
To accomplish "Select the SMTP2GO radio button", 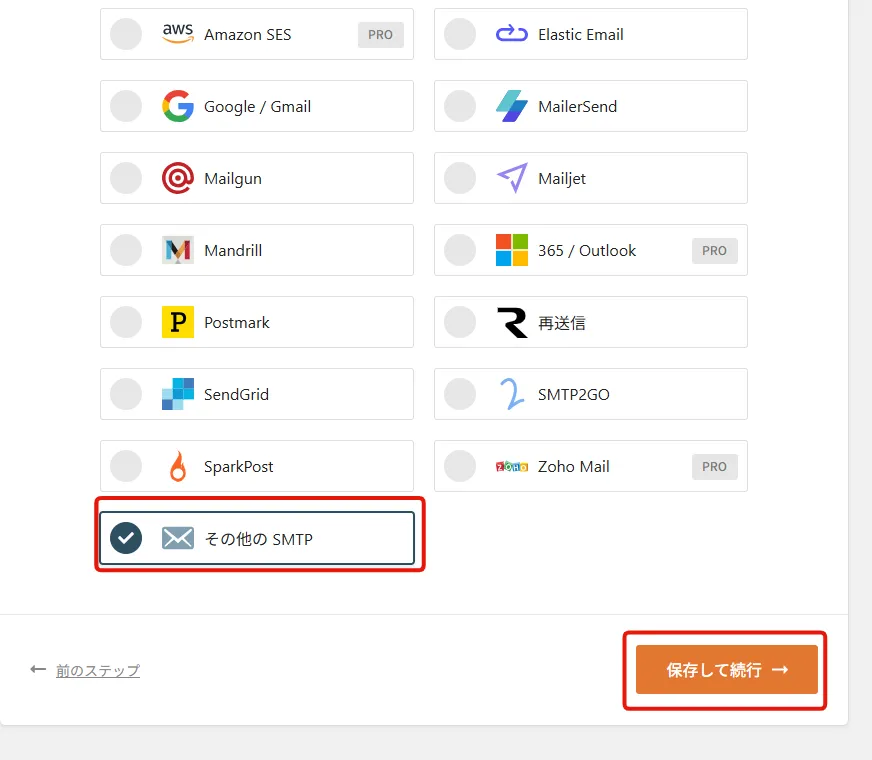I will tap(460, 394).
